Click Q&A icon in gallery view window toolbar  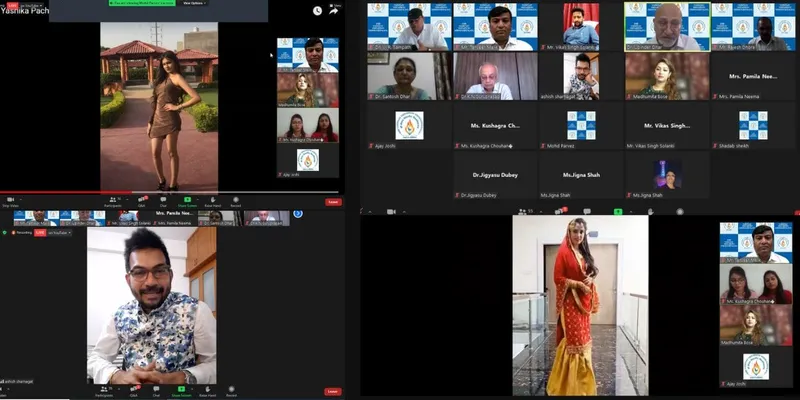(559, 211)
